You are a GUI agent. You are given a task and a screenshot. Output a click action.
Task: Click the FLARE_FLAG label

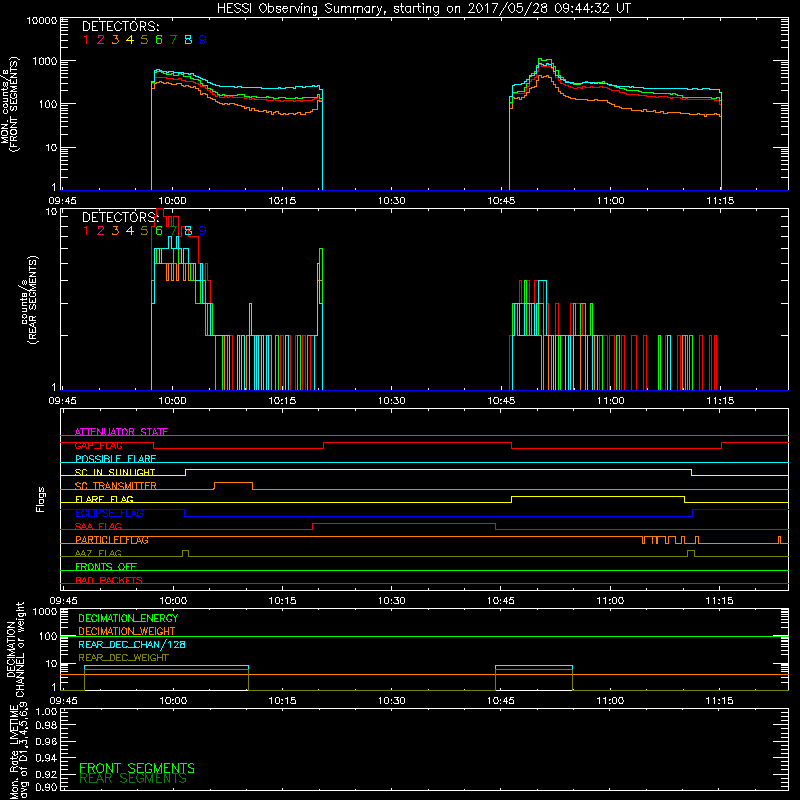(104, 499)
